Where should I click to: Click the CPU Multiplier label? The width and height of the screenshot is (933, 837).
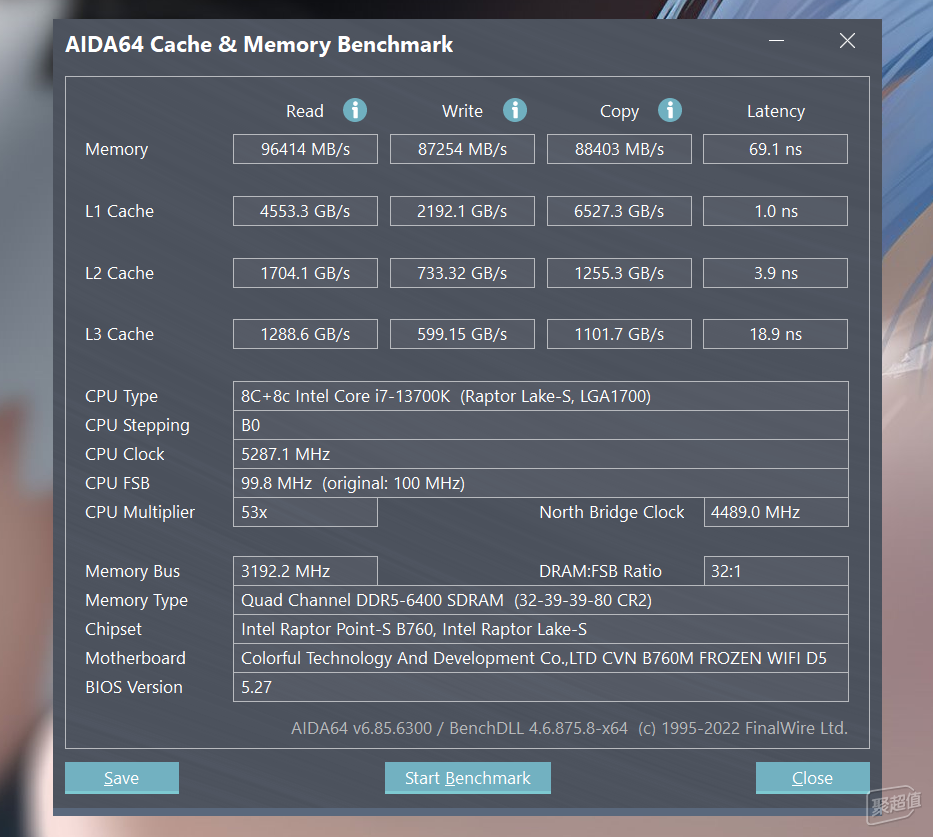click(140, 513)
